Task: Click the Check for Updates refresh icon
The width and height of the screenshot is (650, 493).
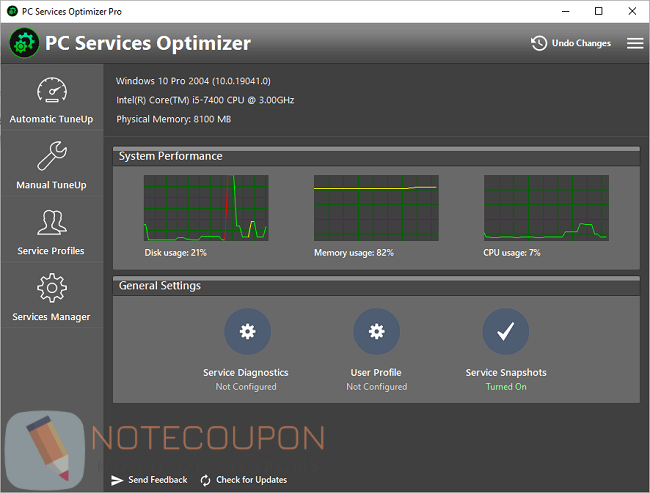Action: 205,480
